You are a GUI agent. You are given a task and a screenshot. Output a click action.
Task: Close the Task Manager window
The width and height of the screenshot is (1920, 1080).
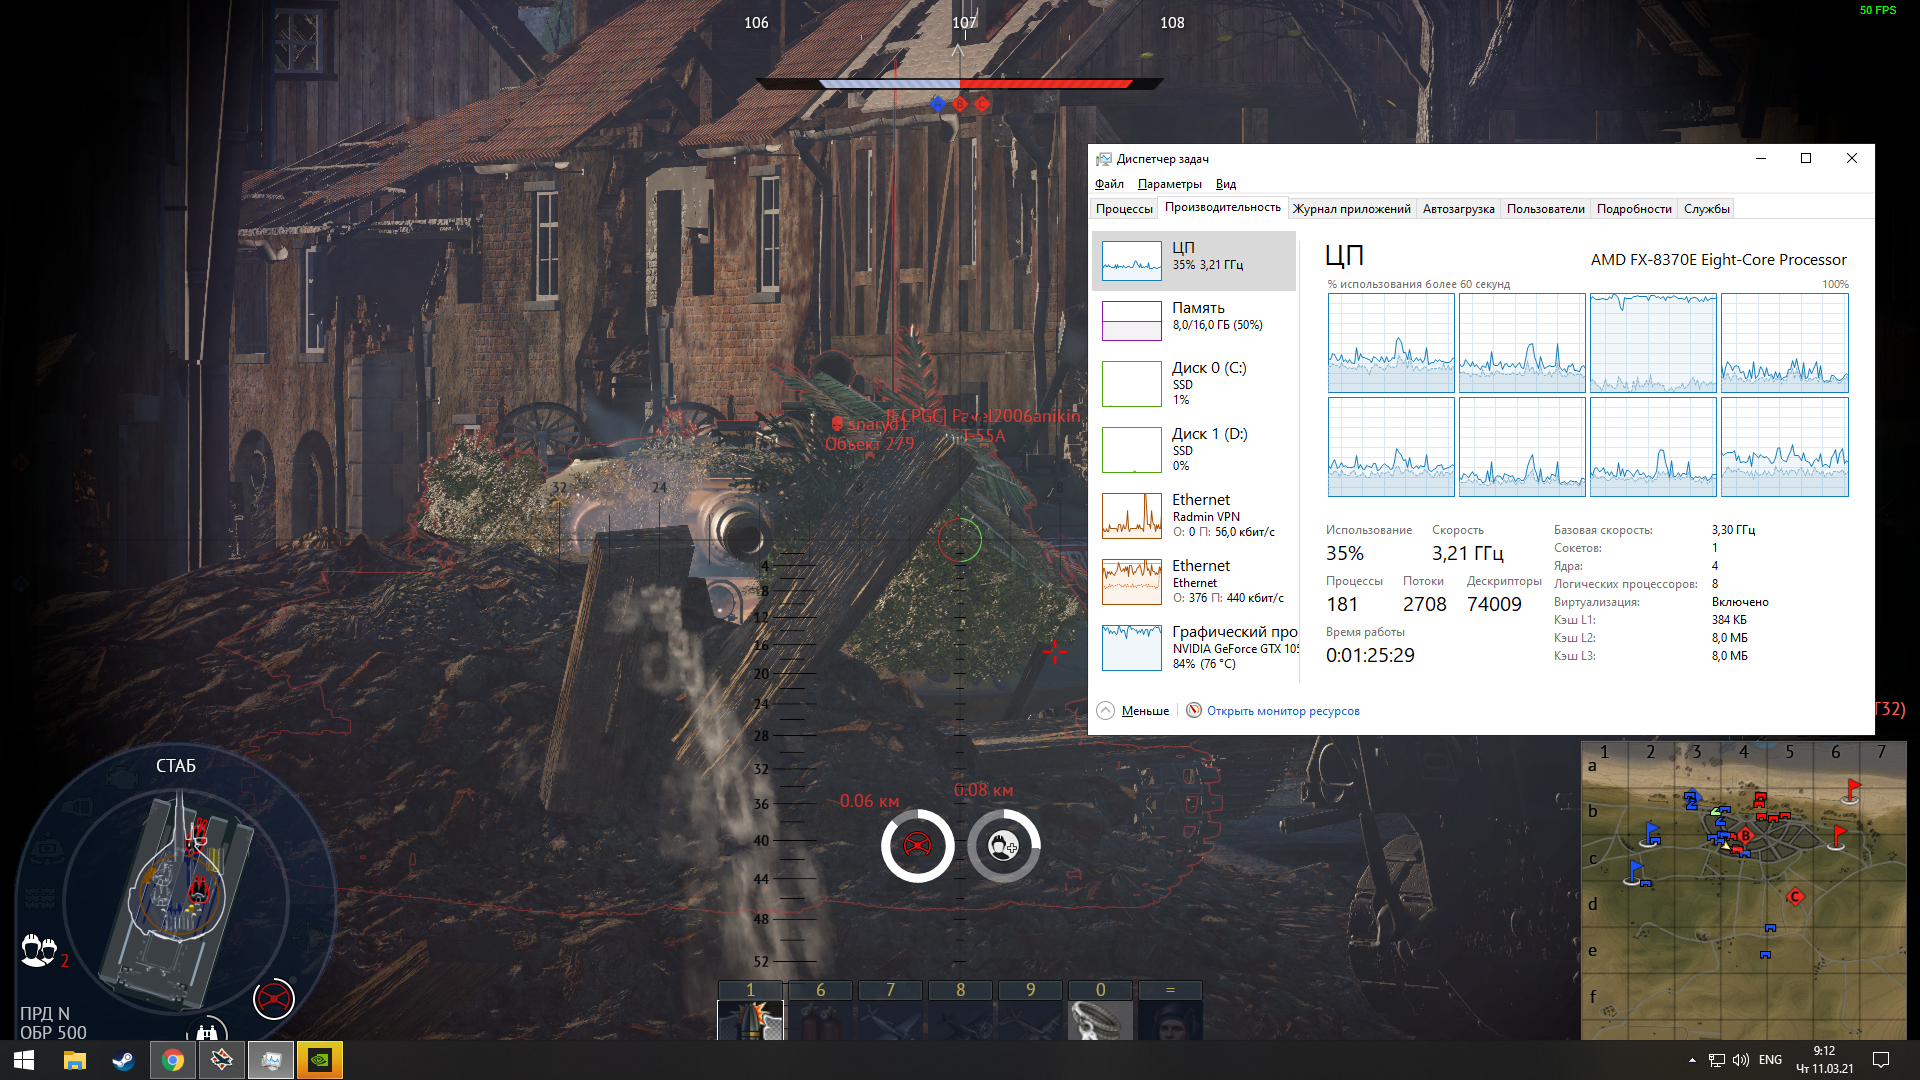[1851, 158]
